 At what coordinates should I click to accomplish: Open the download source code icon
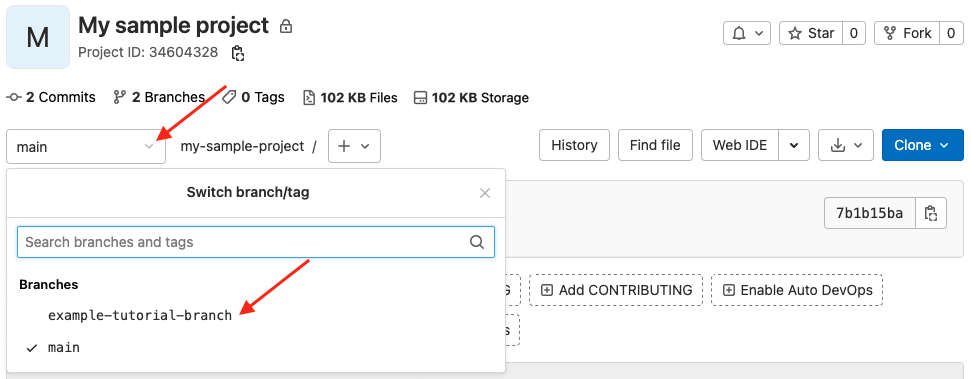[x=846, y=146]
